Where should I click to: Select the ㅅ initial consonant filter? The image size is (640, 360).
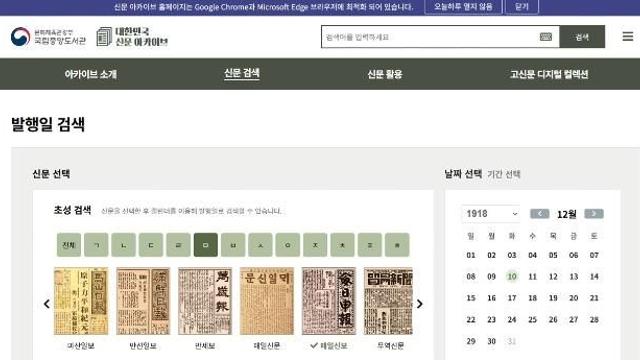[260, 245]
